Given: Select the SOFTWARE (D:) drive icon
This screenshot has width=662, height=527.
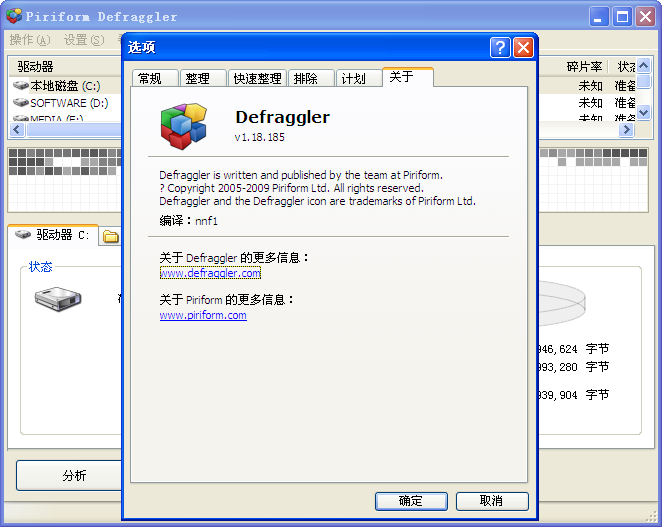Looking at the screenshot, I should click(x=21, y=103).
